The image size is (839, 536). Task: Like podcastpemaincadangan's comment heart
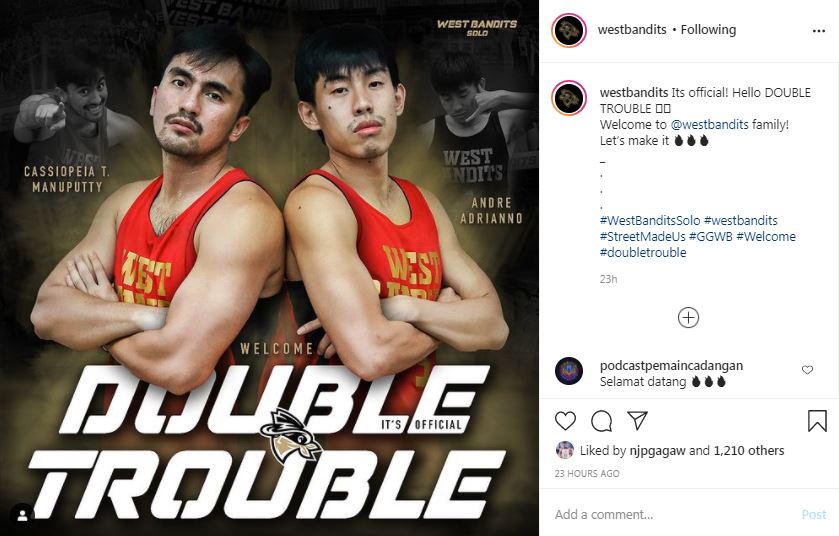(x=807, y=370)
